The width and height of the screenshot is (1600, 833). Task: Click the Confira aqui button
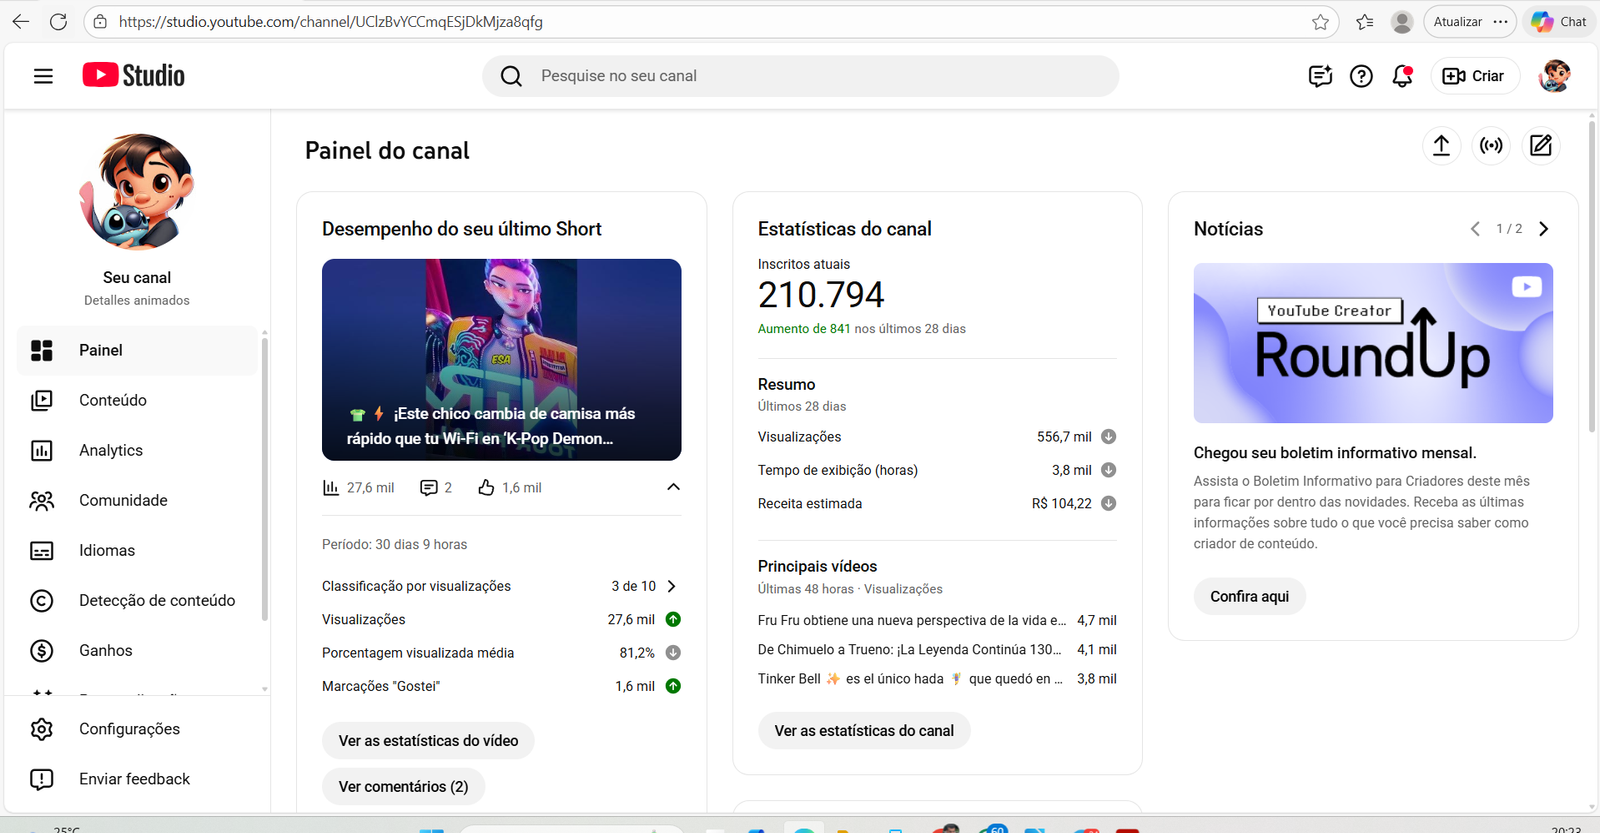click(1249, 597)
